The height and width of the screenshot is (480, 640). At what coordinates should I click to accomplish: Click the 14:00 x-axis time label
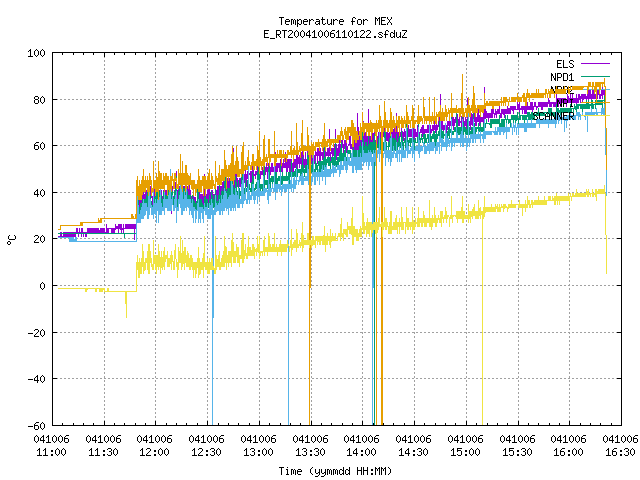pos(361,452)
